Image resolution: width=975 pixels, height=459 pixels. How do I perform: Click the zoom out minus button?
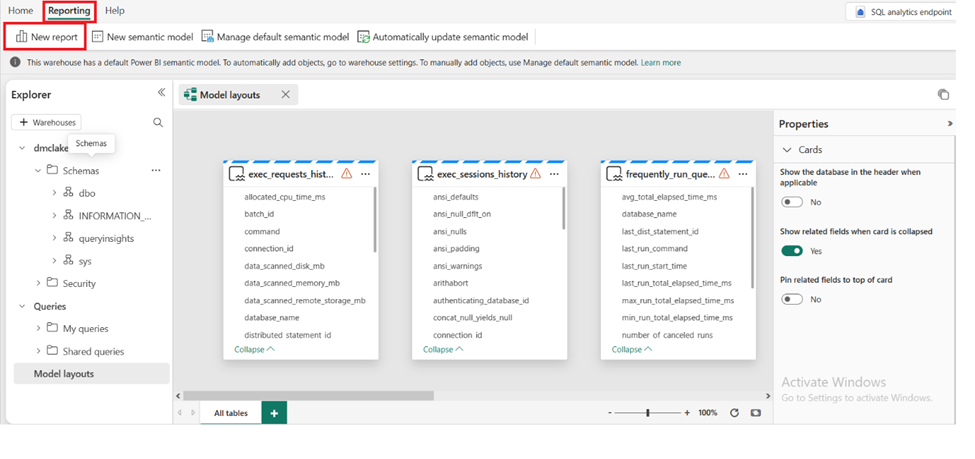pyautogui.click(x=609, y=413)
